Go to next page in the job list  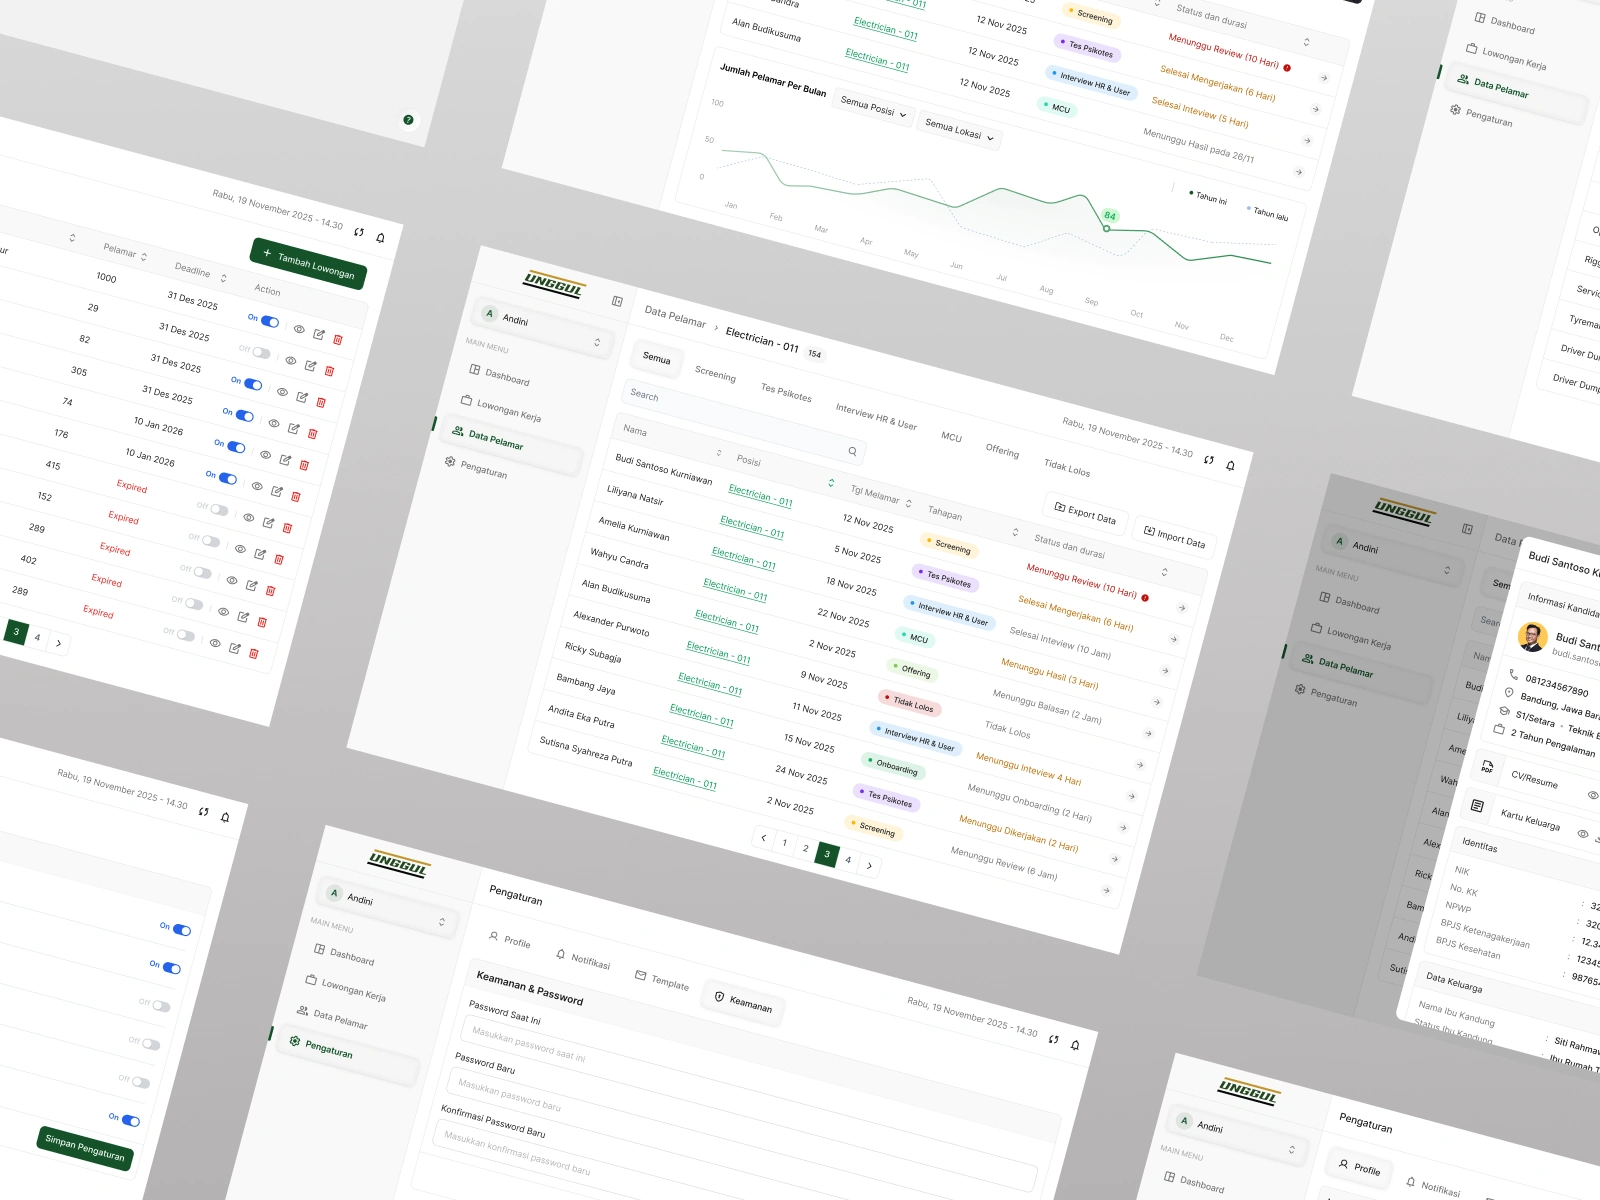point(59,643)
